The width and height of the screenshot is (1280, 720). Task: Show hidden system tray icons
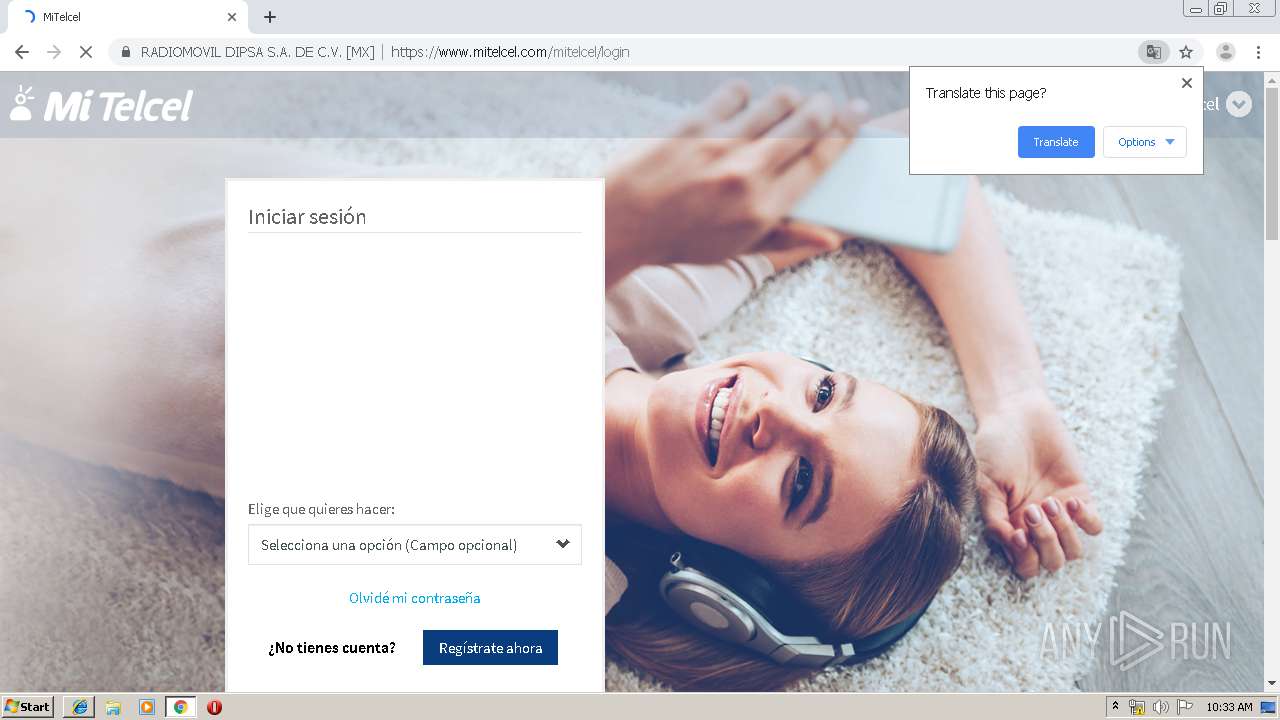1115,707
